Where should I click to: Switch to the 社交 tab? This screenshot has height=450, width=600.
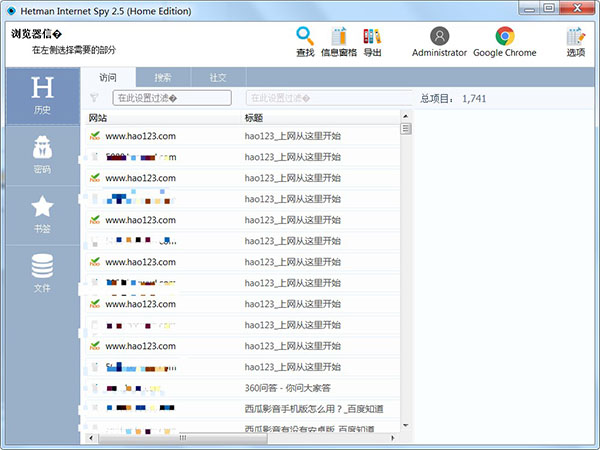218,78
